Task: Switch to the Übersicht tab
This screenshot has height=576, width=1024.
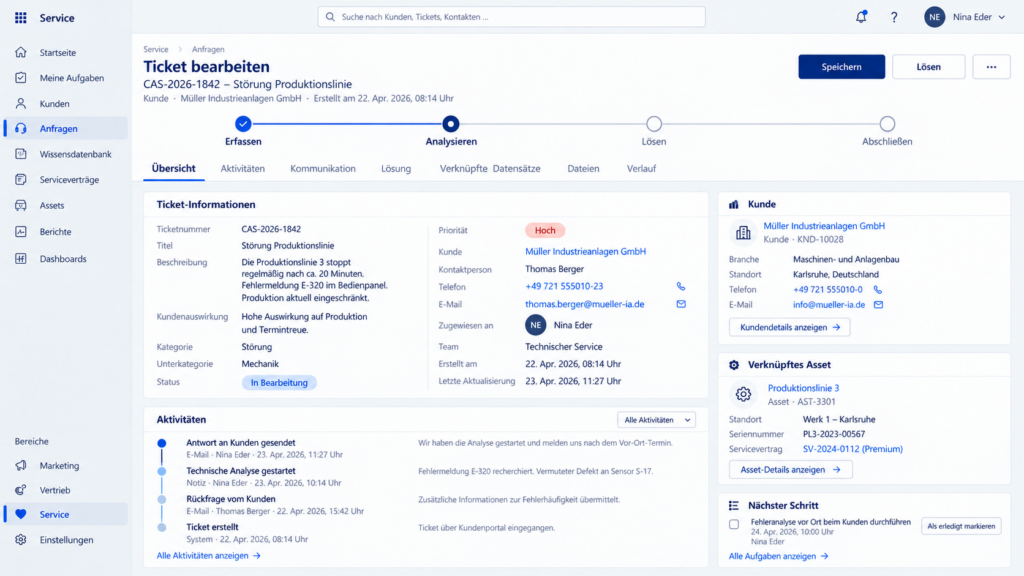Action: [174, 168]
